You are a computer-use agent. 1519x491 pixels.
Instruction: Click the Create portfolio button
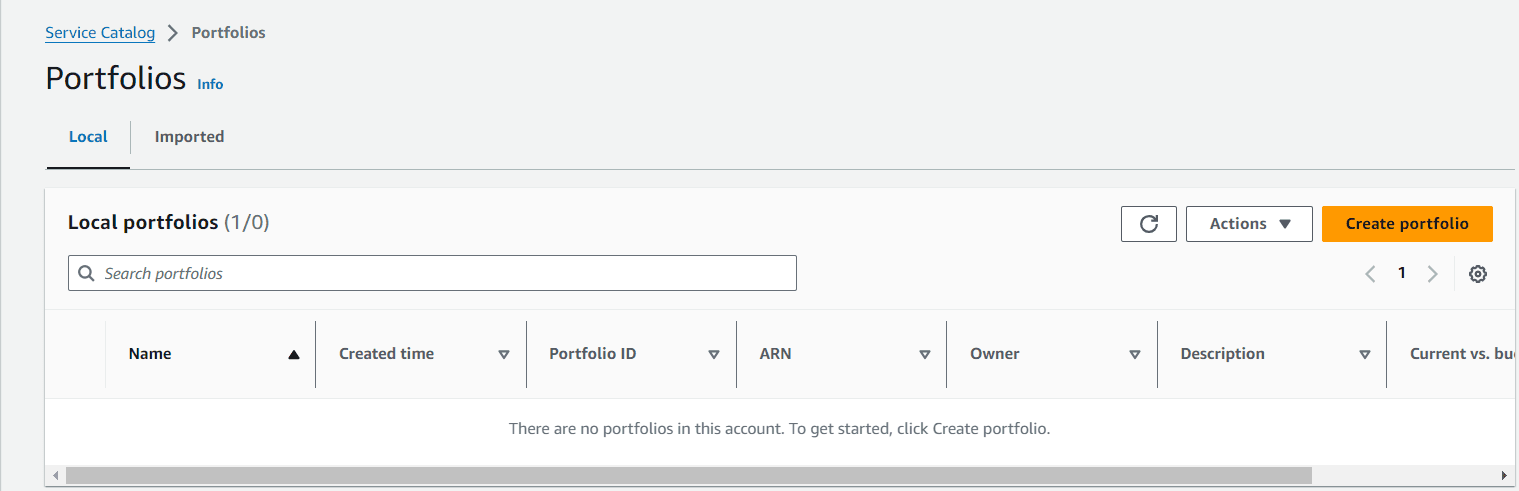[x=1407, y=224]
